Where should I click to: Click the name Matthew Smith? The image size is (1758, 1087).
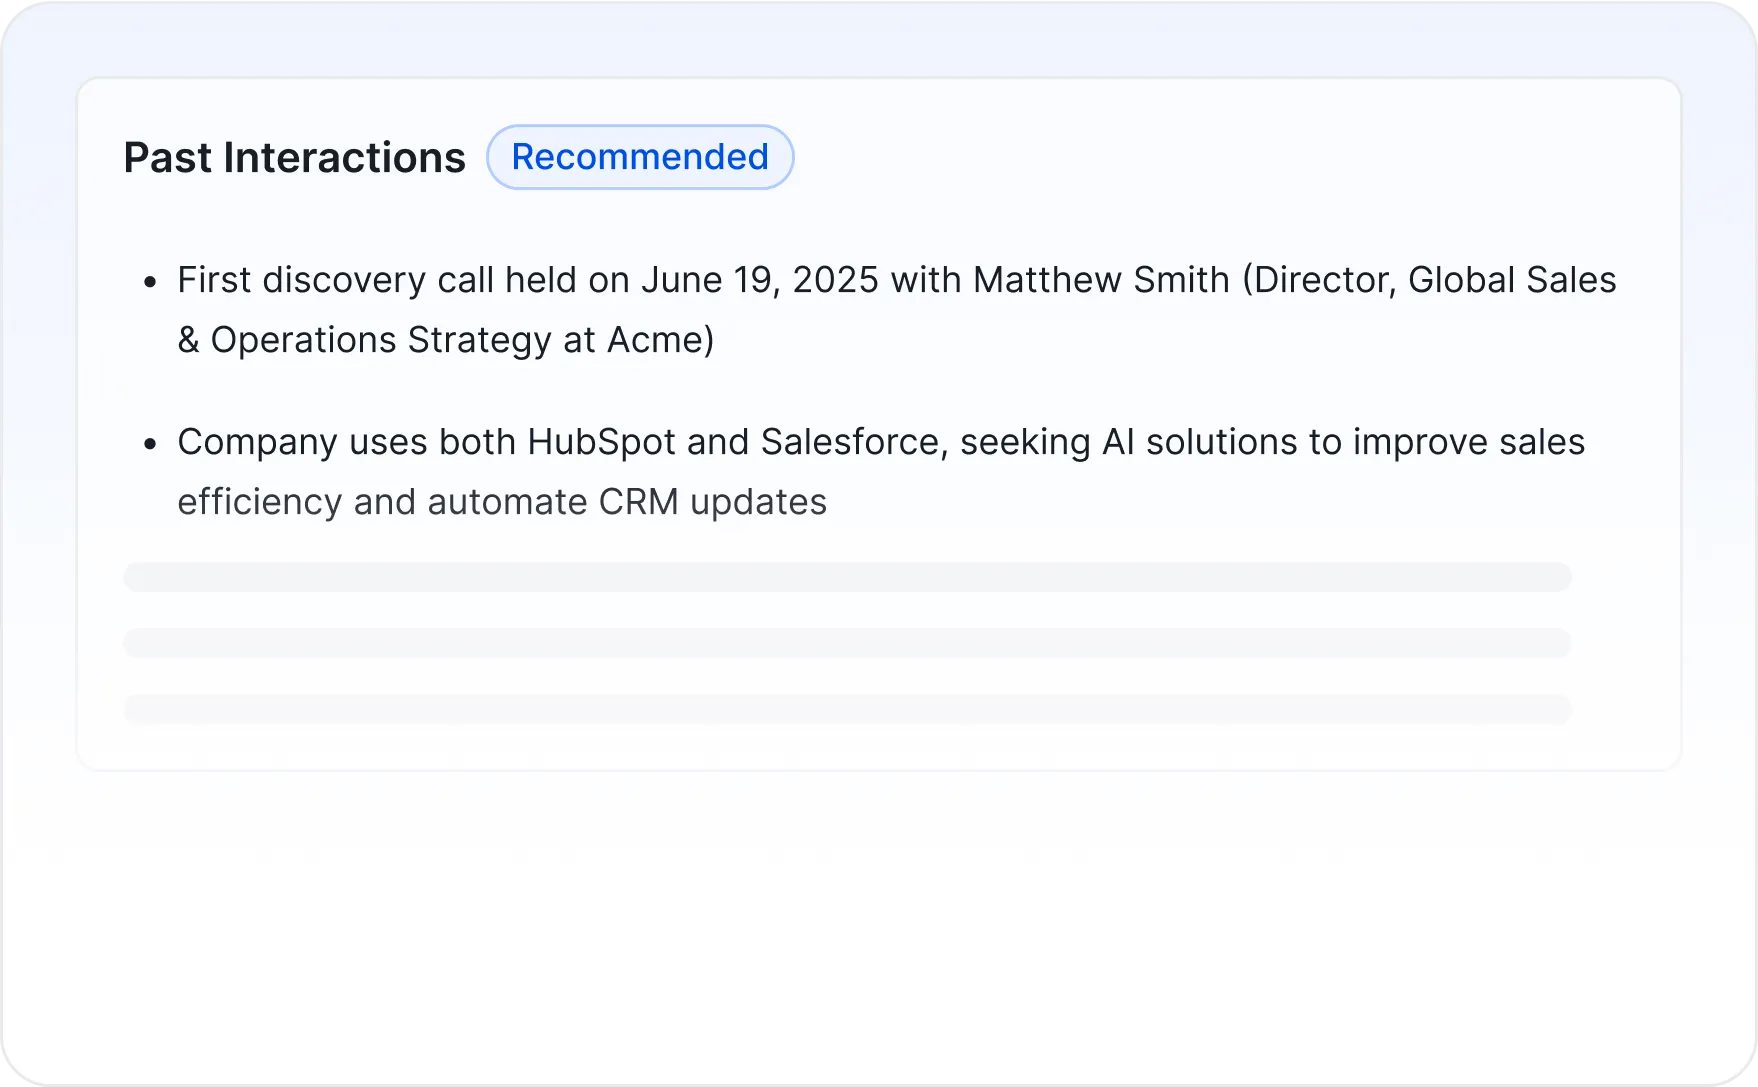[x=1101, y=280]
